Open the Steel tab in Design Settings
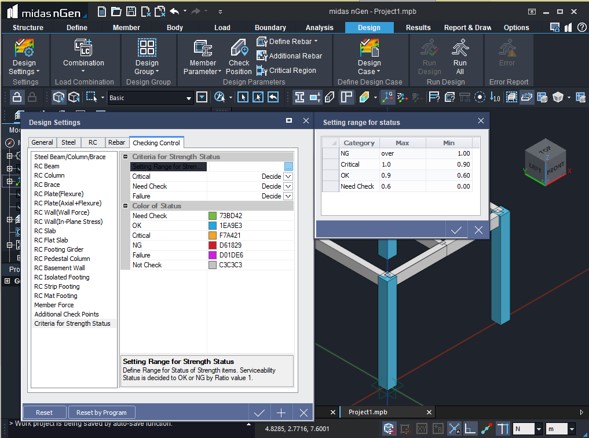The height and width of the screenshot is (438, 589). pyautogui.click(x=68, y=142)
